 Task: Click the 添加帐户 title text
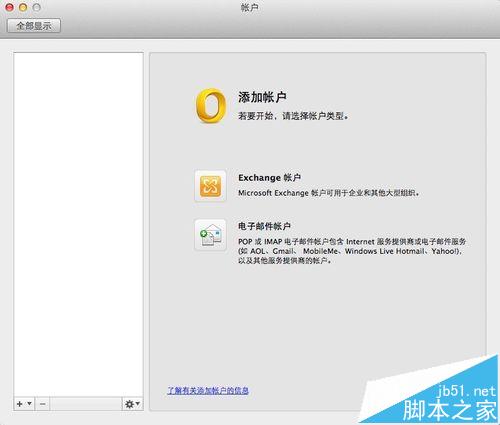(x=262, y=97)
